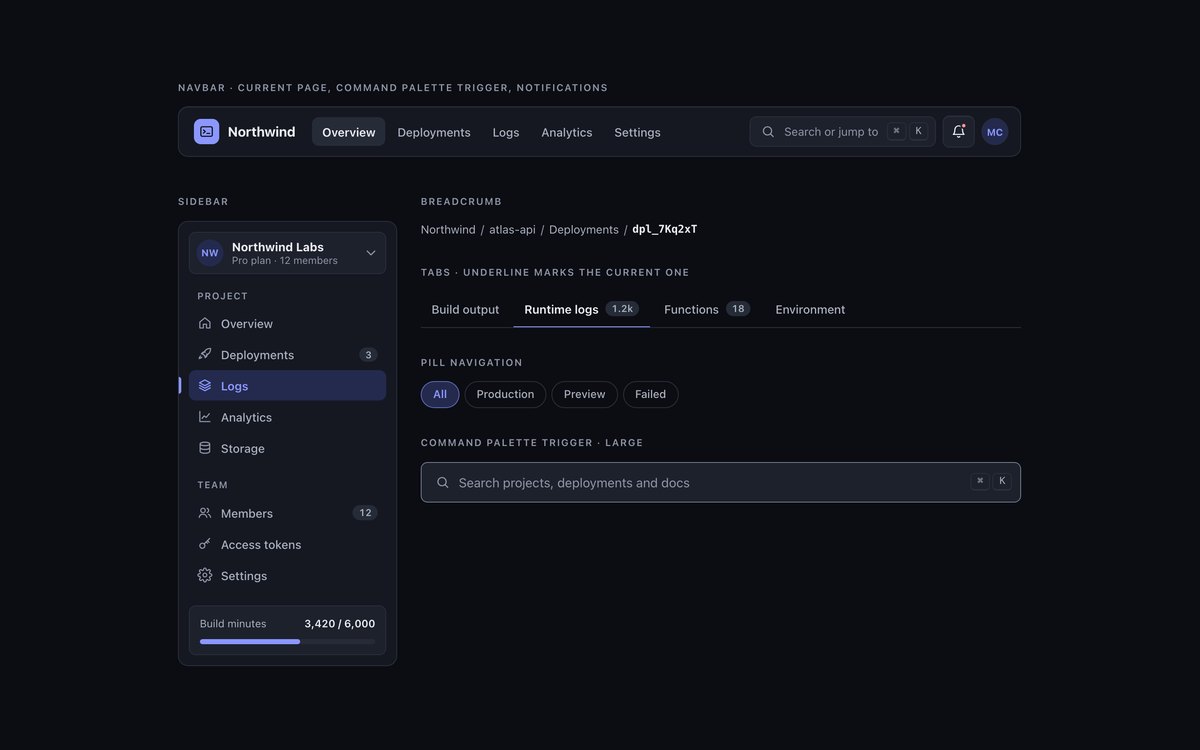The width and height of the screenshot is (1200, 750).
Task: Click the large command palette search icon
Action: (x=443, y=482)
